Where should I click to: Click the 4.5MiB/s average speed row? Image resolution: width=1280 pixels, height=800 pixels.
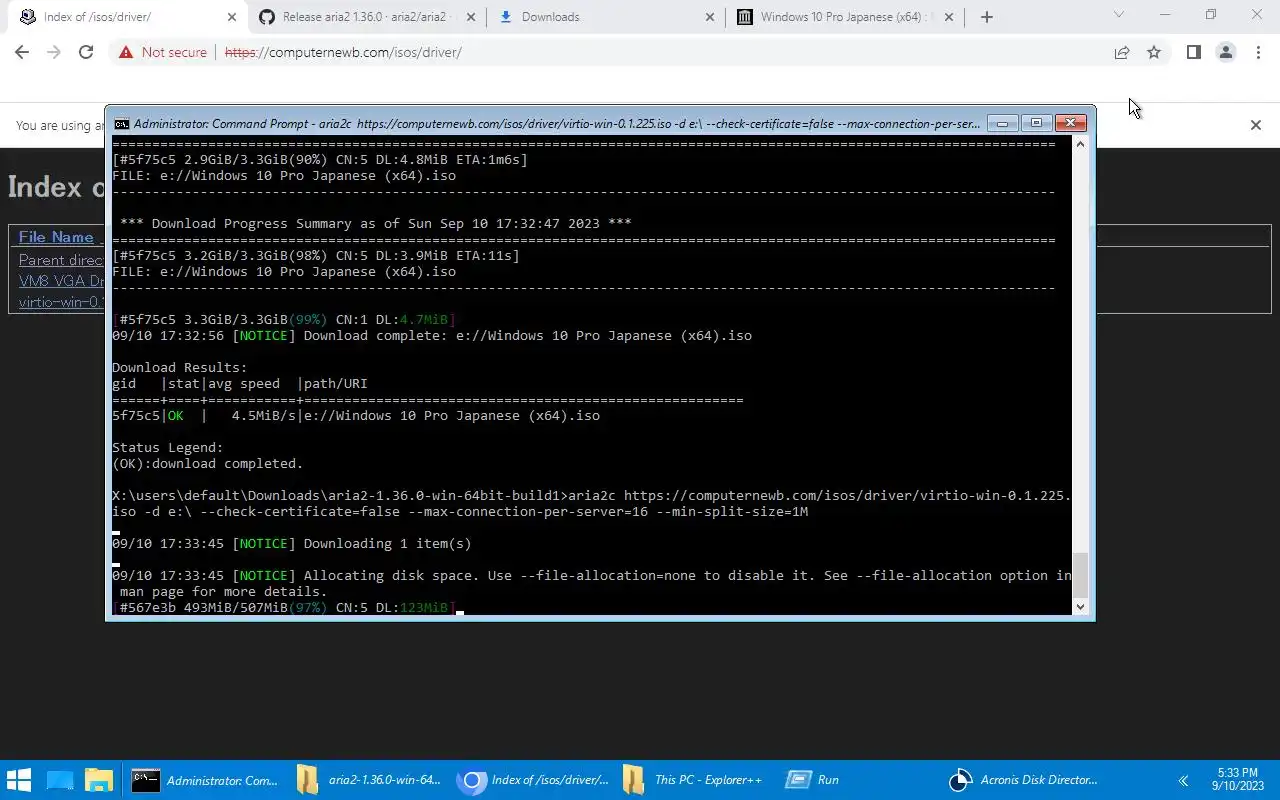click(x=356, y=416)
